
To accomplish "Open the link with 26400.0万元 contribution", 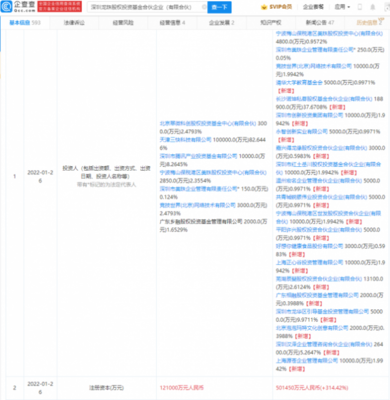I will tap(324, 344).
